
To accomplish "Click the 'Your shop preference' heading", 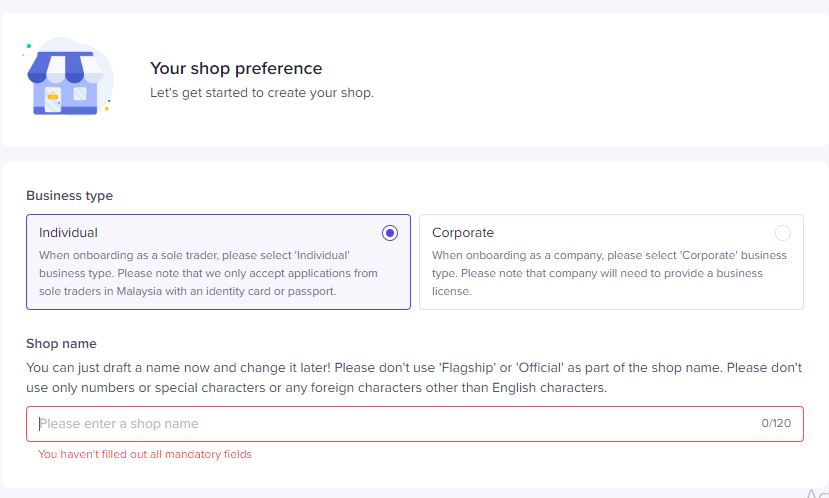I will (236, 68).
